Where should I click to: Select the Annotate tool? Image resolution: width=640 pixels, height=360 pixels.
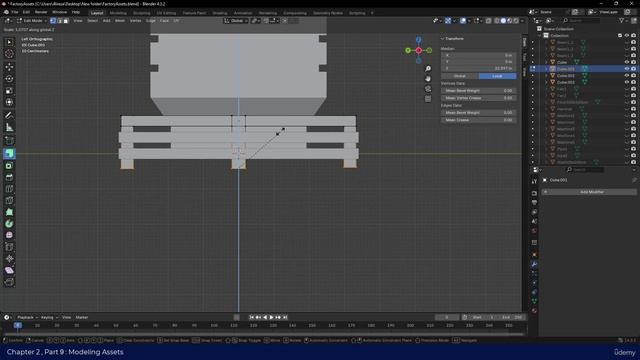click(x=9, y=116)
